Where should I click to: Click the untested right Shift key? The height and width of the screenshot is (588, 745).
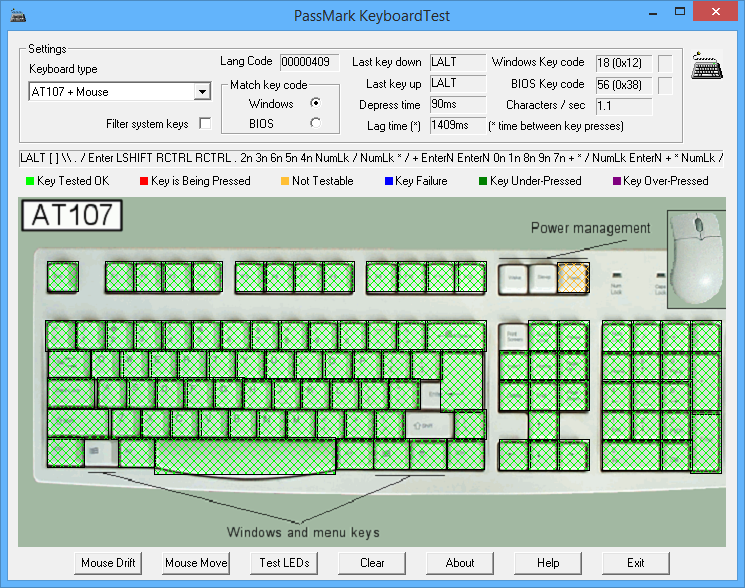coord(430,425)
